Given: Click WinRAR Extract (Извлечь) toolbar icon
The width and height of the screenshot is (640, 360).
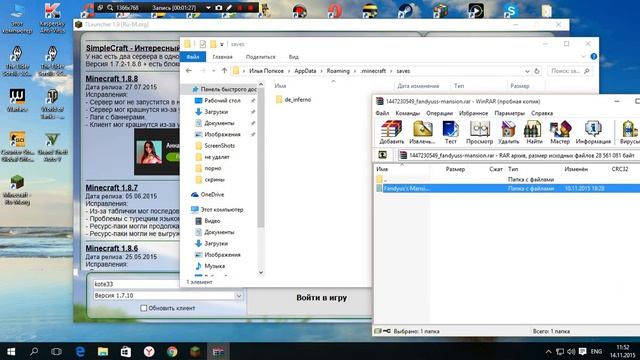Looking at the screenshot, I should [422, 132].
